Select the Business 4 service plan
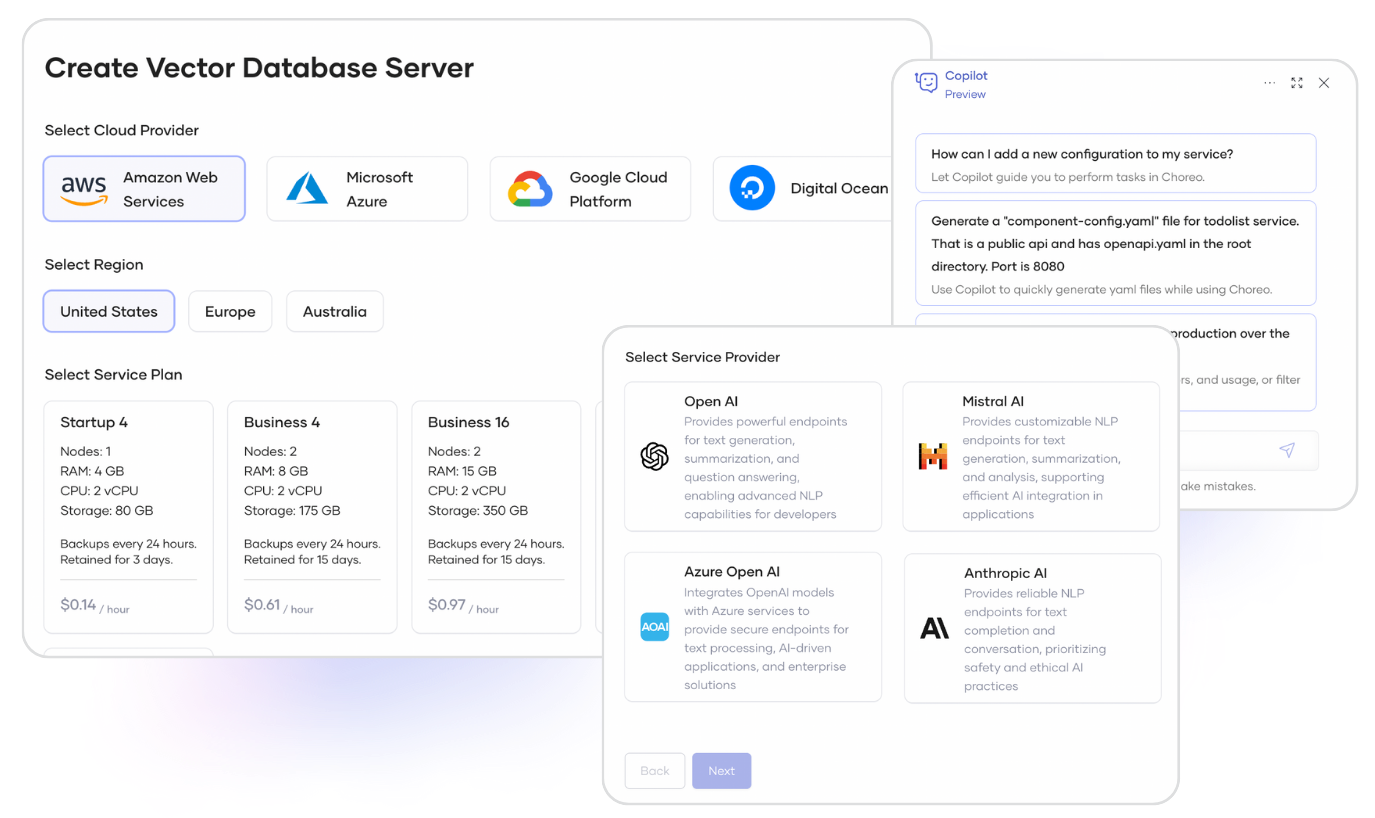Image resolution: width=1375 pixels, height=818 pixels. [x=312, y=517]
